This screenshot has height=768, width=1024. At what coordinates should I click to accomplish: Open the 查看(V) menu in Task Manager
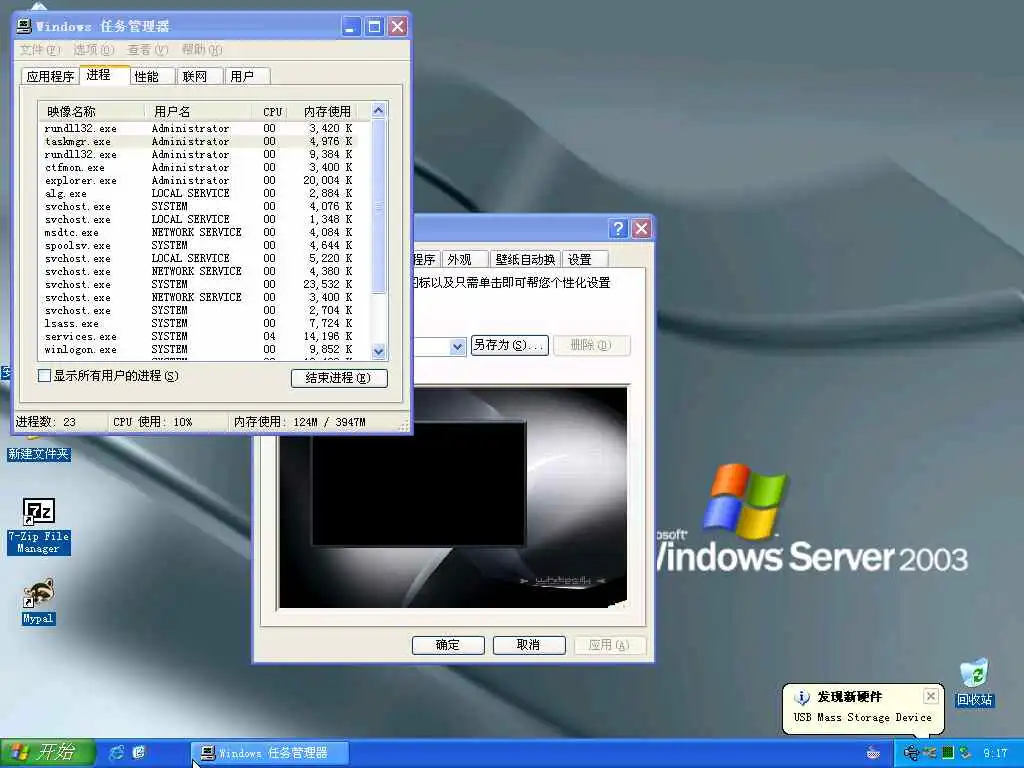[148, 50]
